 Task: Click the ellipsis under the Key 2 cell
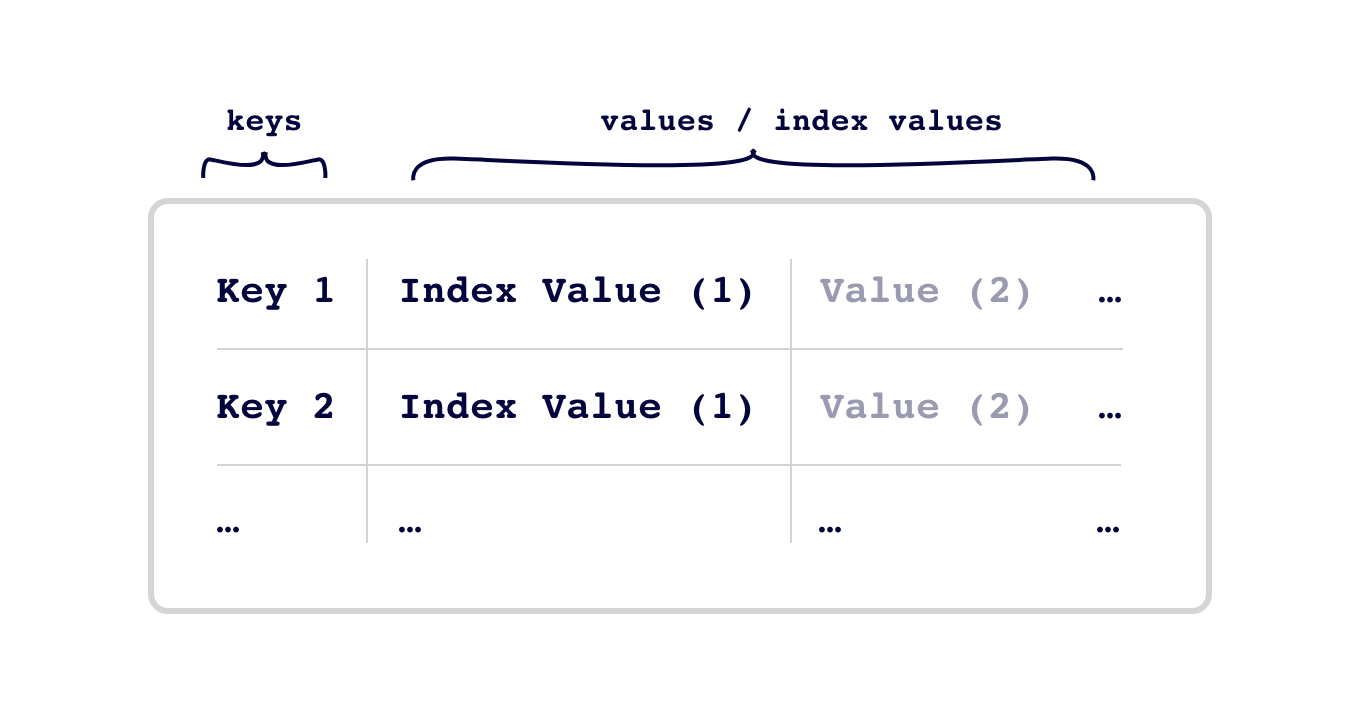tap(228, 530)
